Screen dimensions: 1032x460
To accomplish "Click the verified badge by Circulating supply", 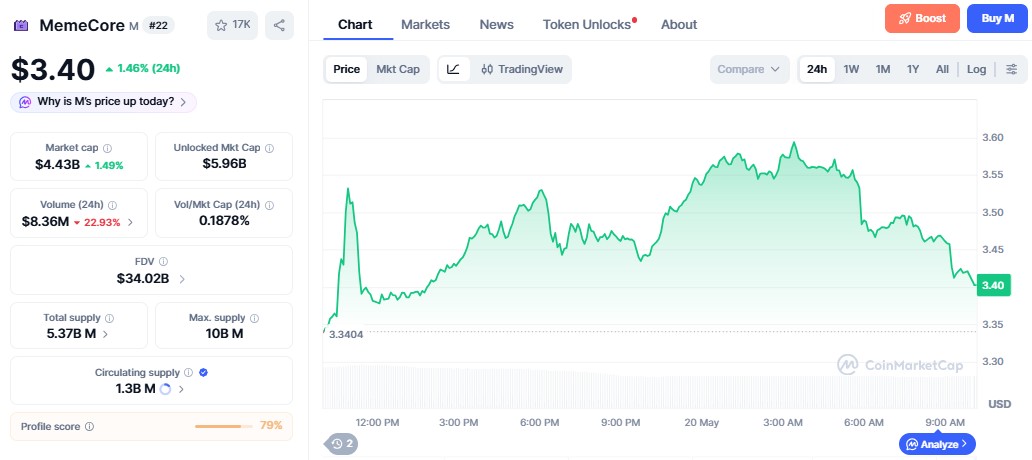I will [x=203, y=372].
